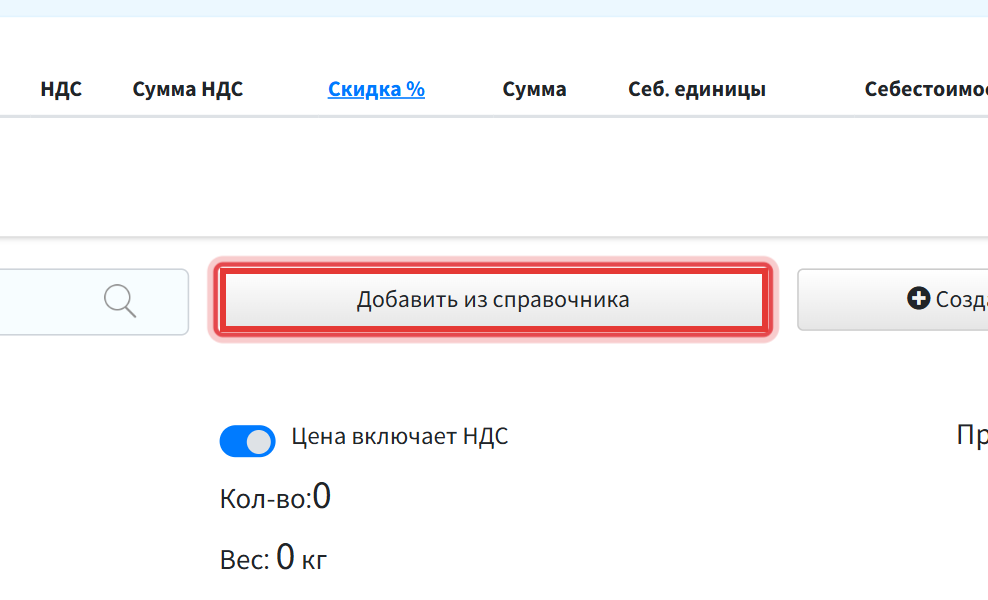Click the Вес value 0 кг
Viewport: 988px width, 600px height.
point(301,557)
